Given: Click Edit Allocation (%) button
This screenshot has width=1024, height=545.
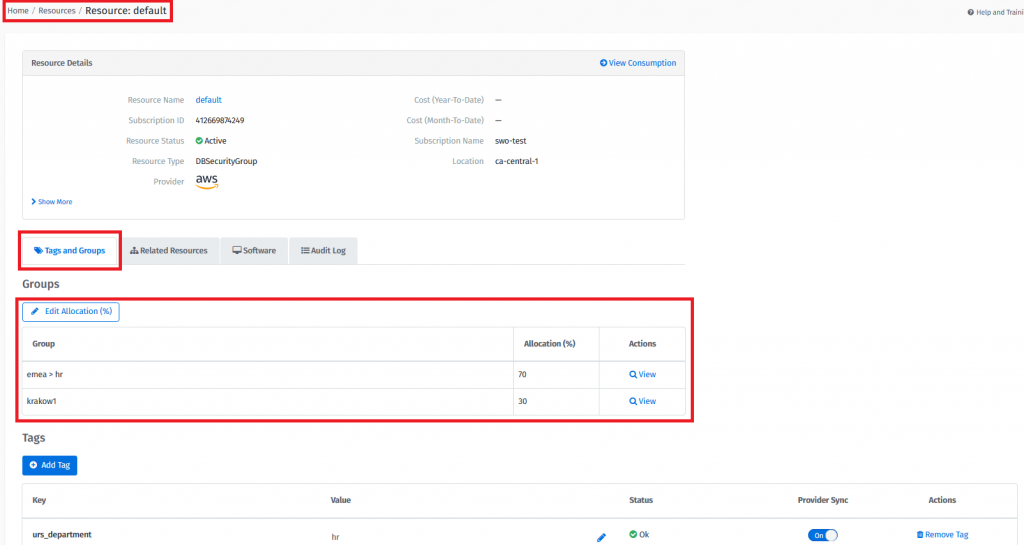Looking at the screenshot, I should click(71, 312).
